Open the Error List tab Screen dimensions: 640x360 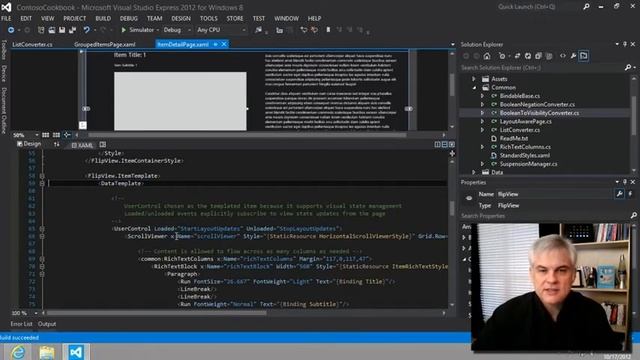tap(21, 324)
